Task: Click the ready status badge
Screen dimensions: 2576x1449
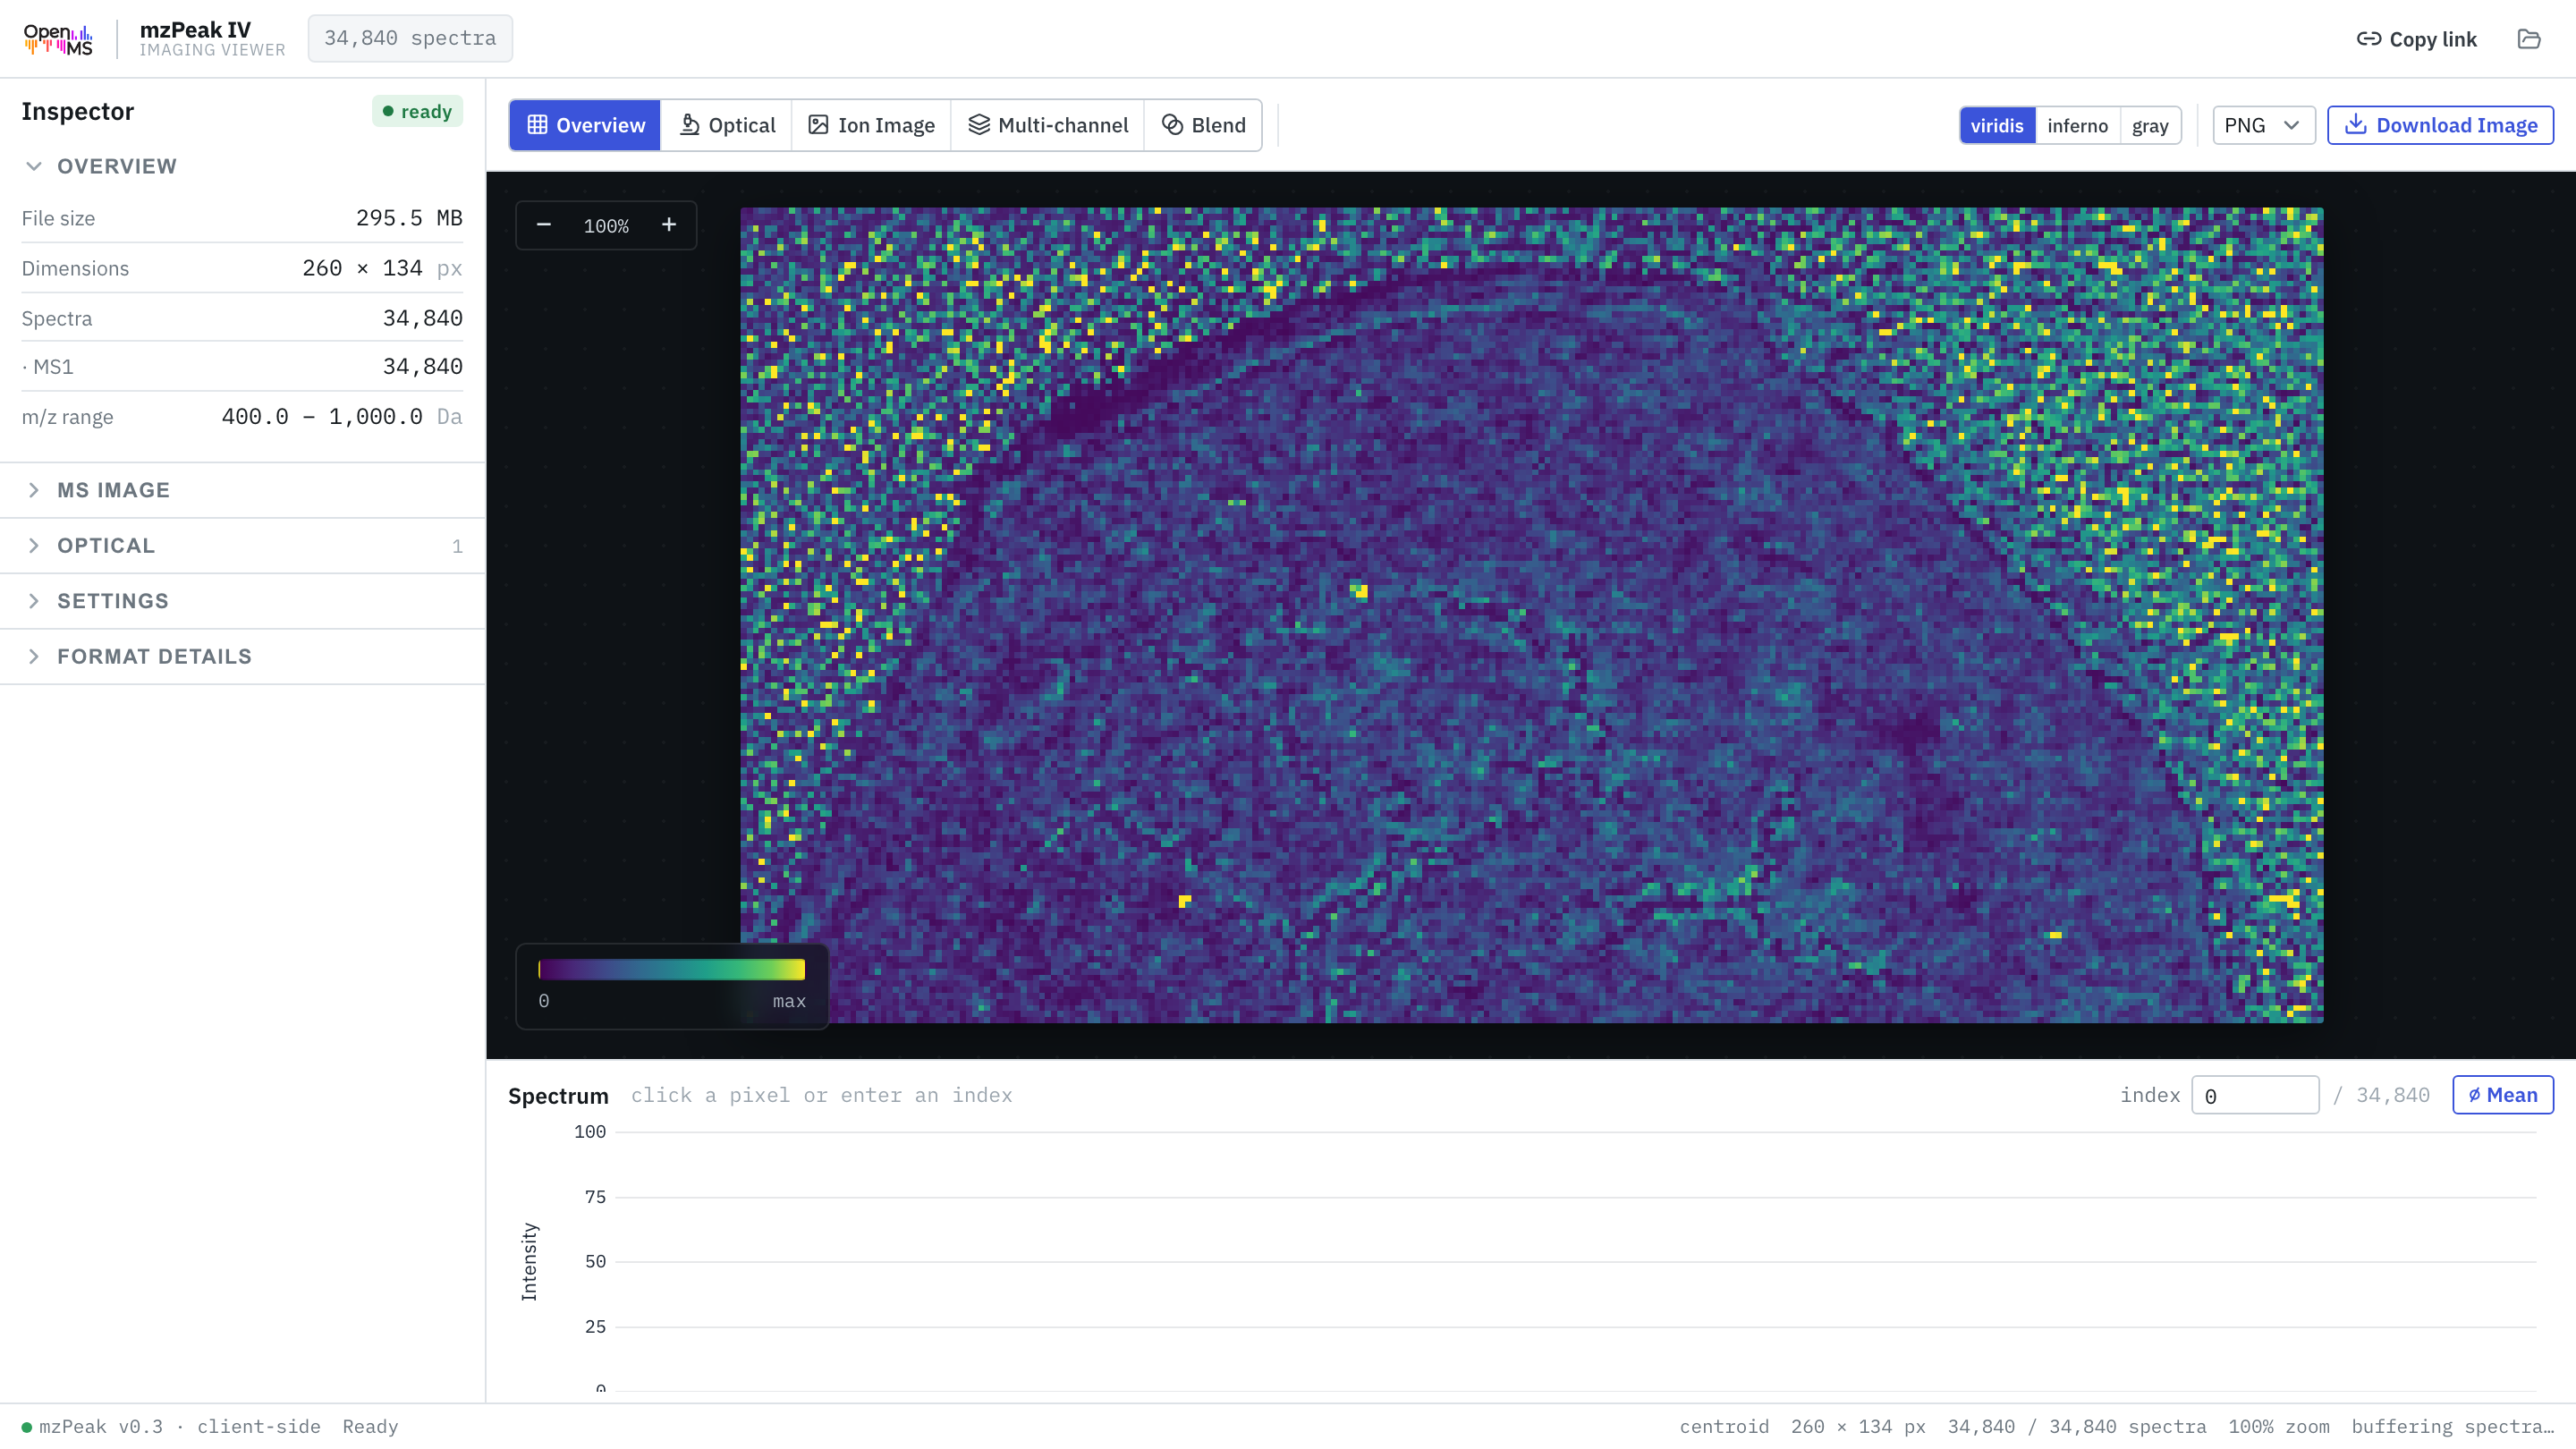Action: pos(417,111)
